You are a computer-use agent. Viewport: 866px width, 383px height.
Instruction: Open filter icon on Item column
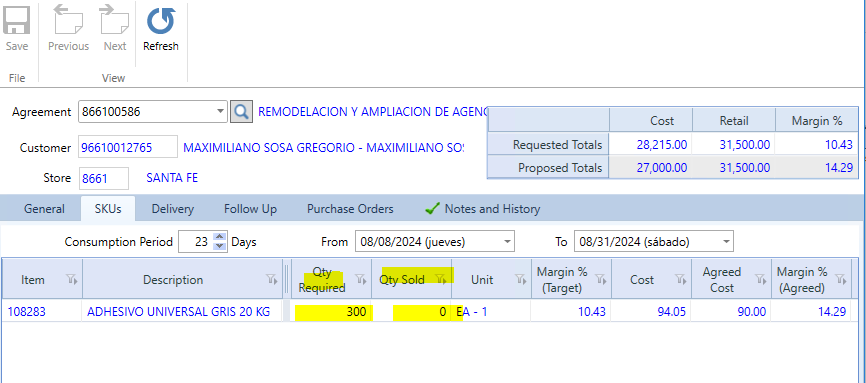[x=72, y=280]
